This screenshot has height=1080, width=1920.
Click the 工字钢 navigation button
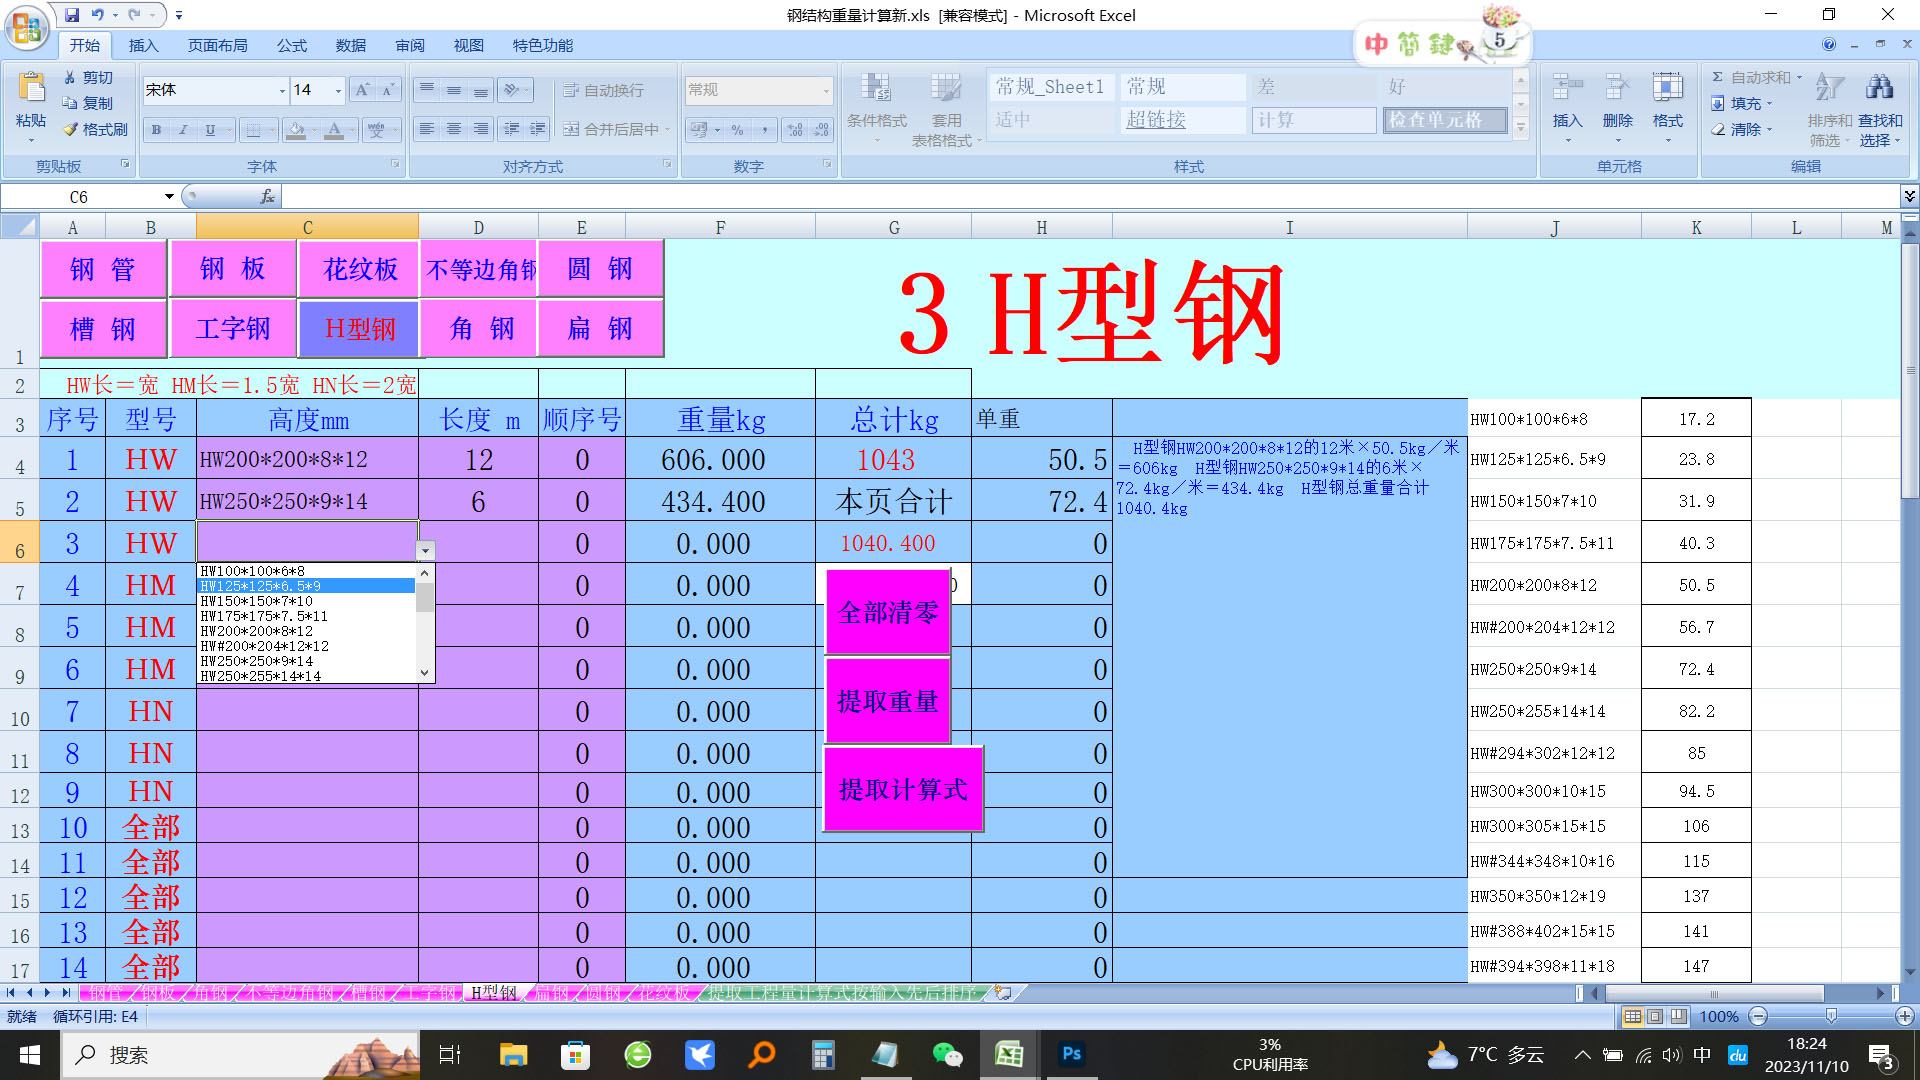[x=233, y=328]
